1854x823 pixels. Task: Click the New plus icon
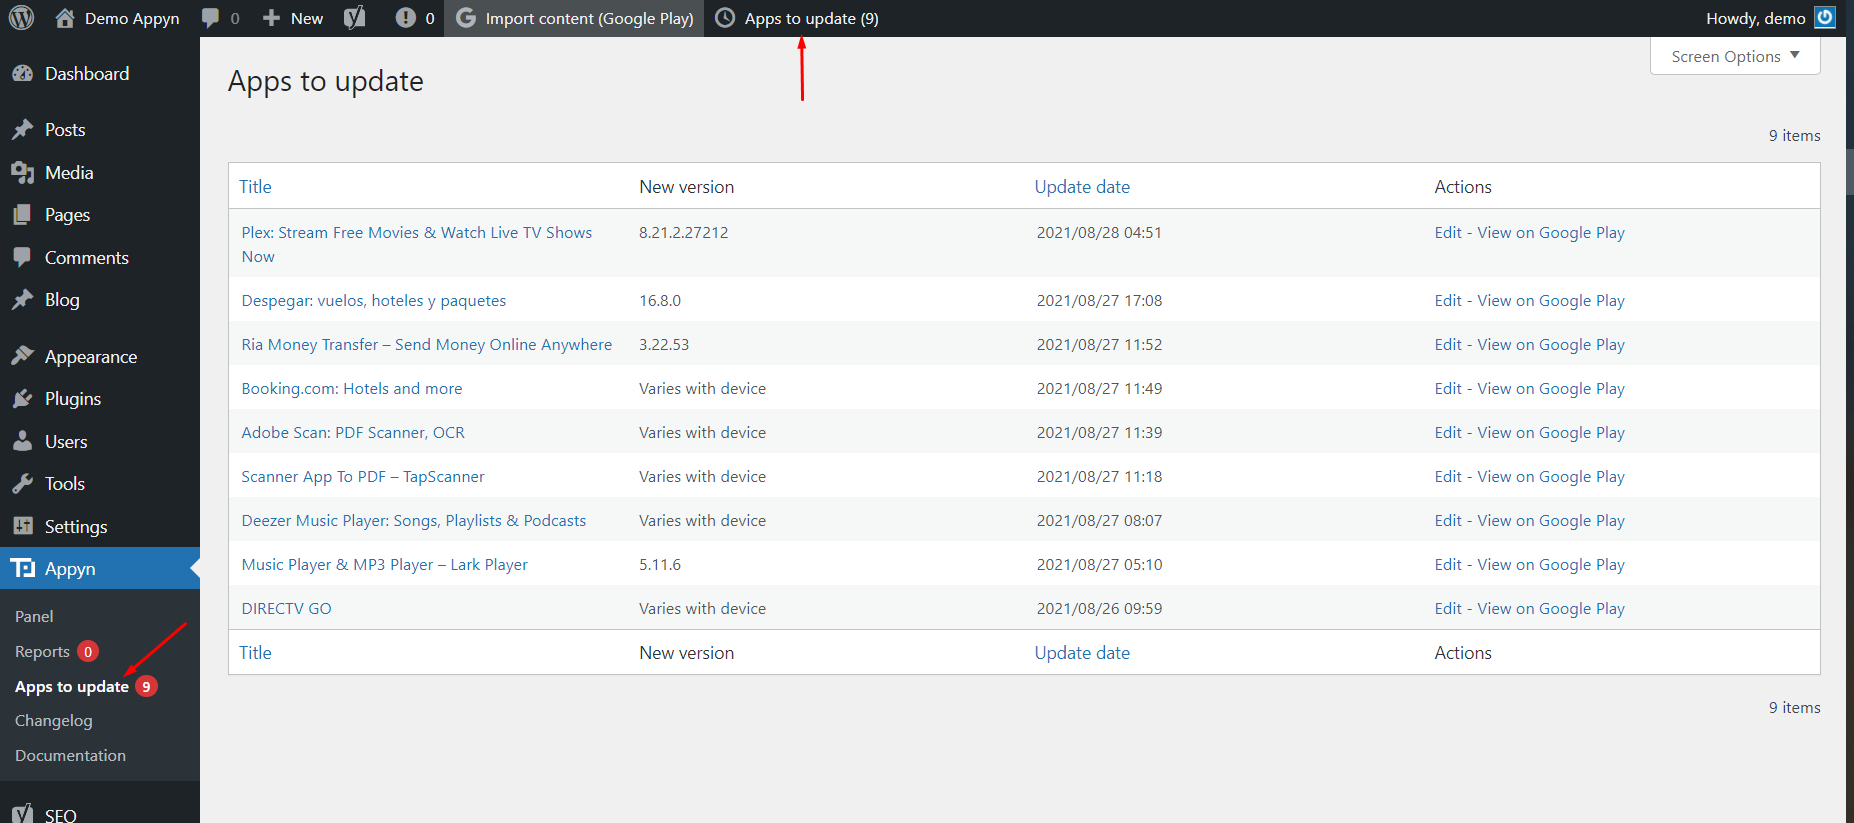click(x=271, y=18)
